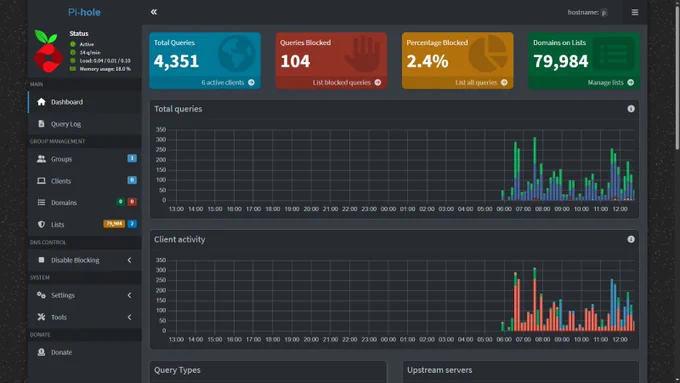Click the Query Types panel heading
The width and height of the screenshot is (680, 383).
(177, 370)
